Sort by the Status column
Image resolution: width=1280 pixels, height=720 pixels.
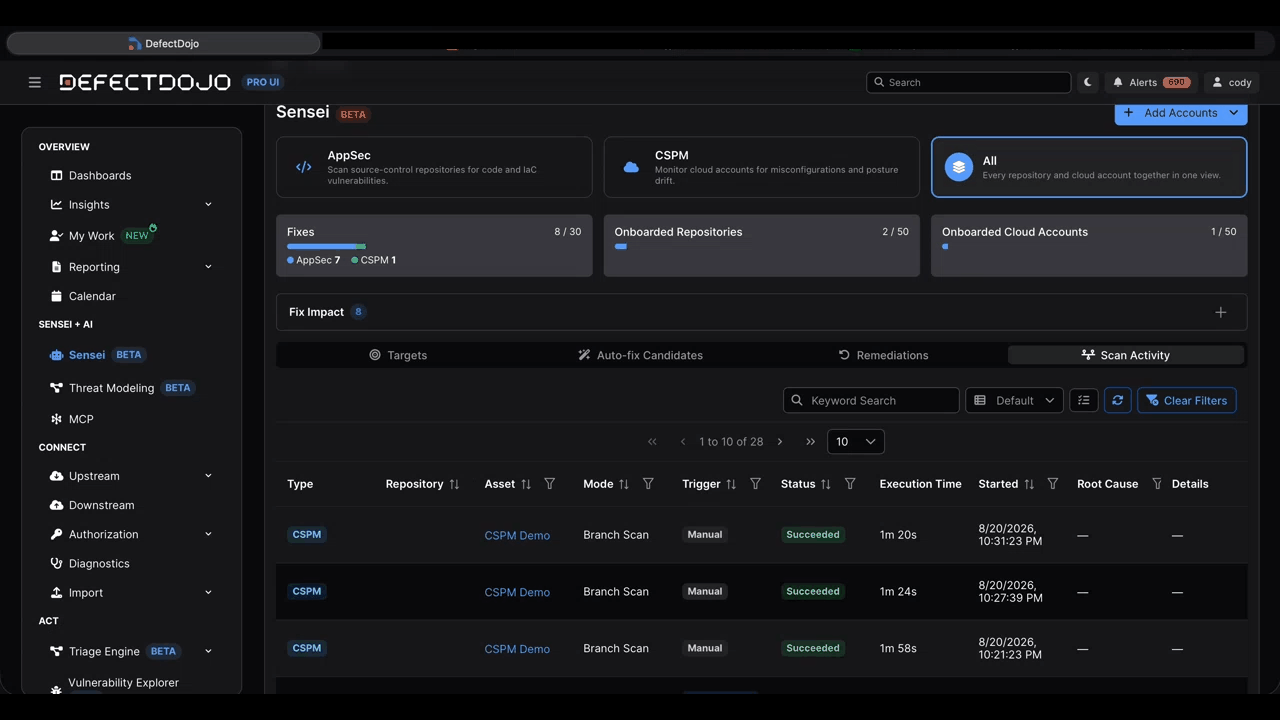pos(826,484)
